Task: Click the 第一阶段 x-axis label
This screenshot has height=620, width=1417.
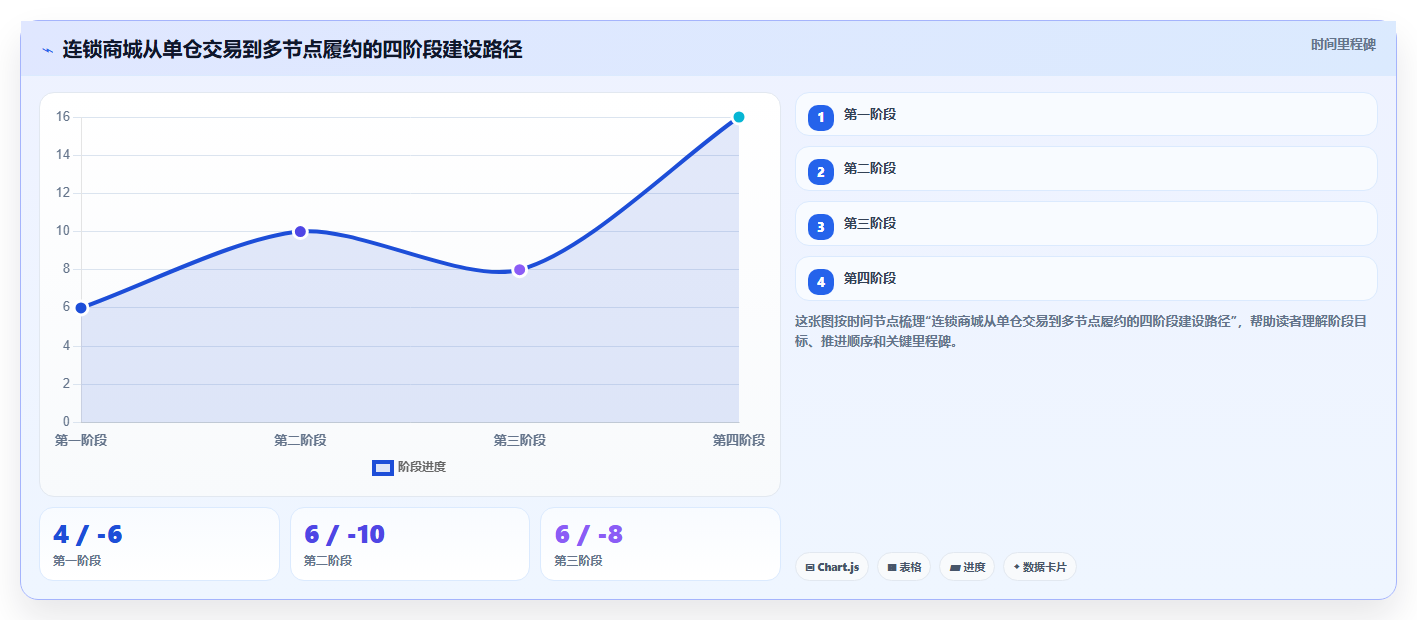Action: [x=81, y=440]
